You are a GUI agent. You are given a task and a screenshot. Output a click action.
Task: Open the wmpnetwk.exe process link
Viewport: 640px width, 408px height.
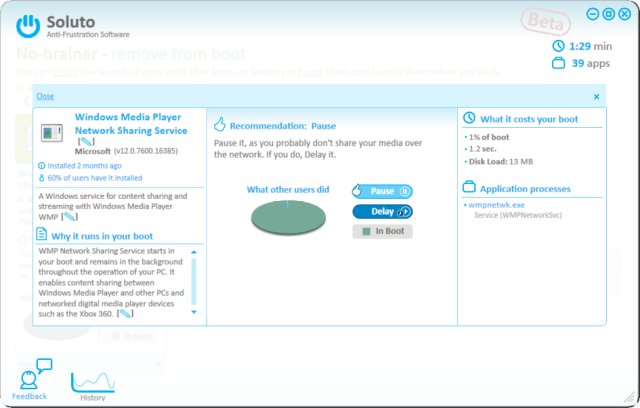click(496, 205)
